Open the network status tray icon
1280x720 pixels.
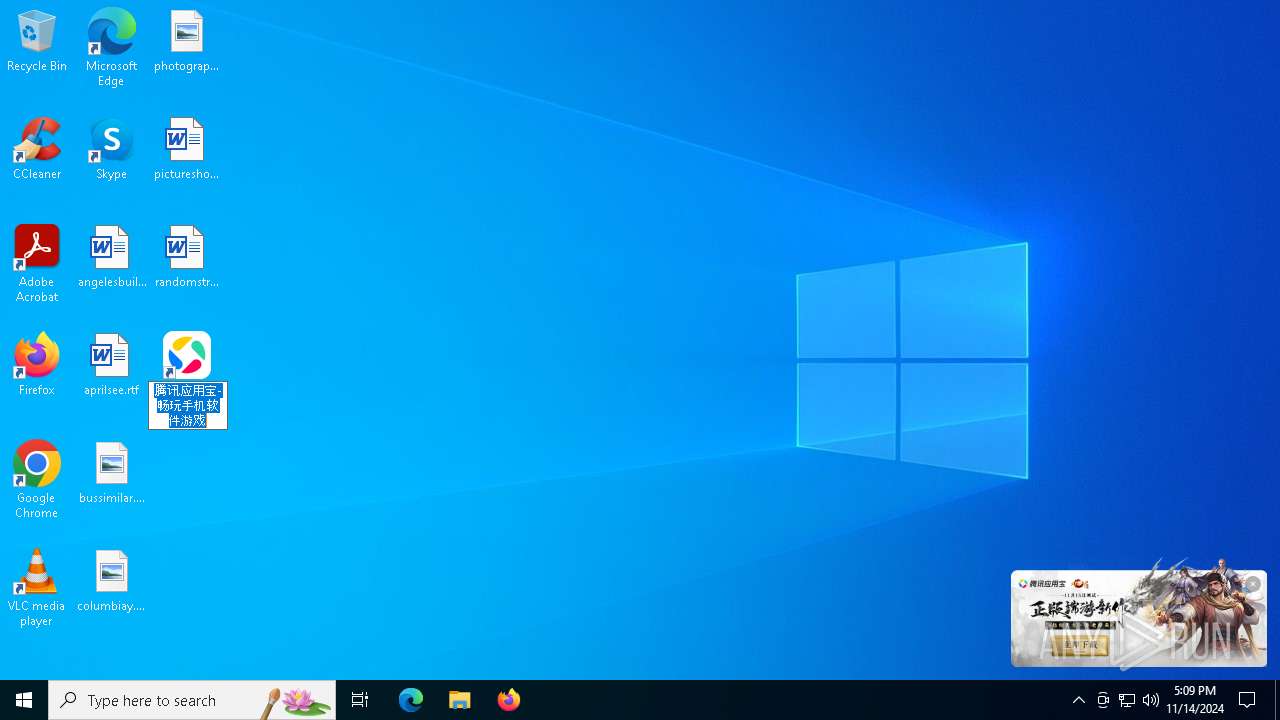point(1127,700)
